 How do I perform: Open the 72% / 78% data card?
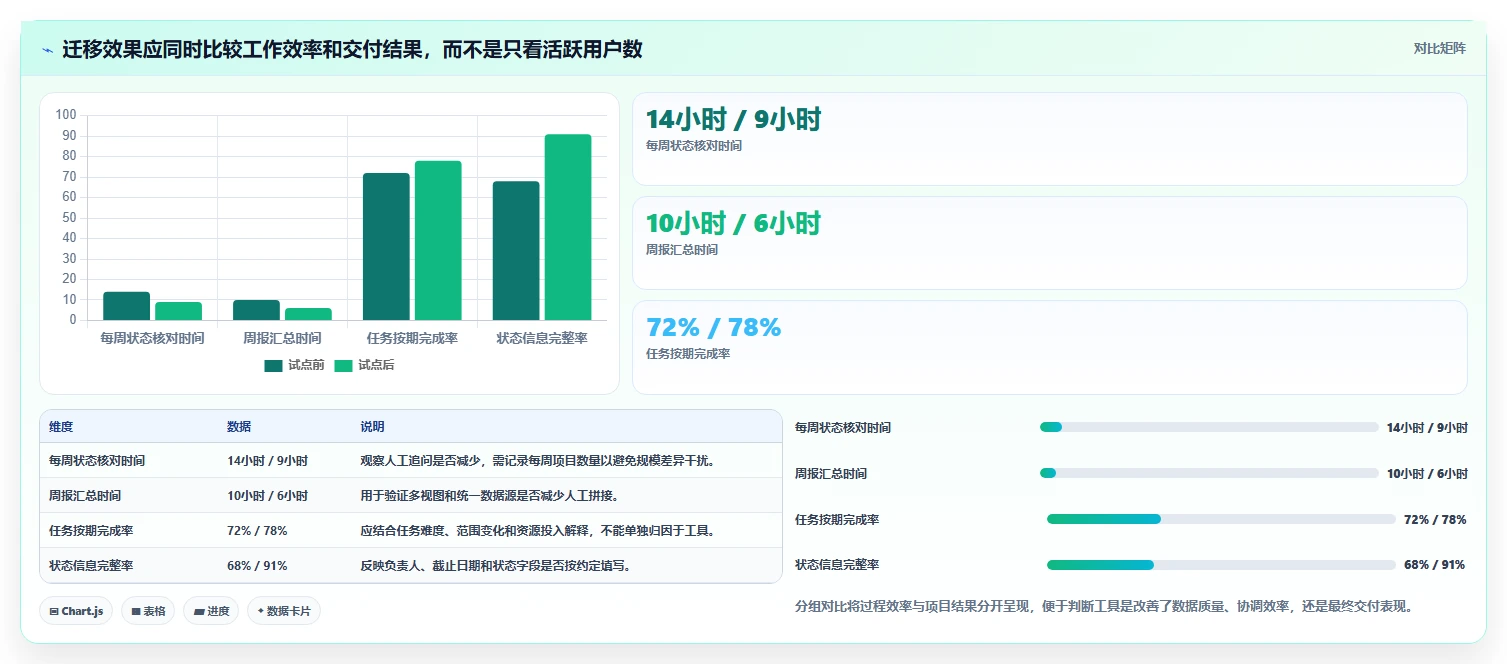click(1050, 348)
